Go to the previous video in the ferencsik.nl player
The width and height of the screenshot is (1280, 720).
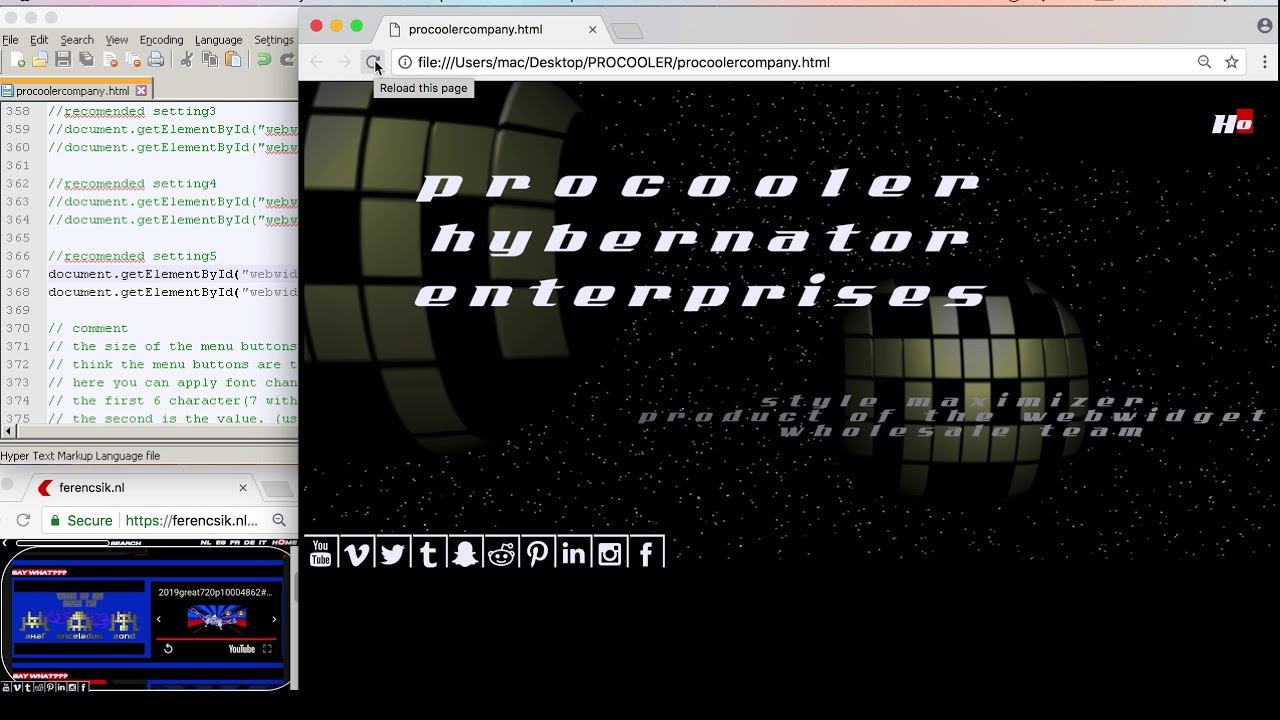pos(158,619)
